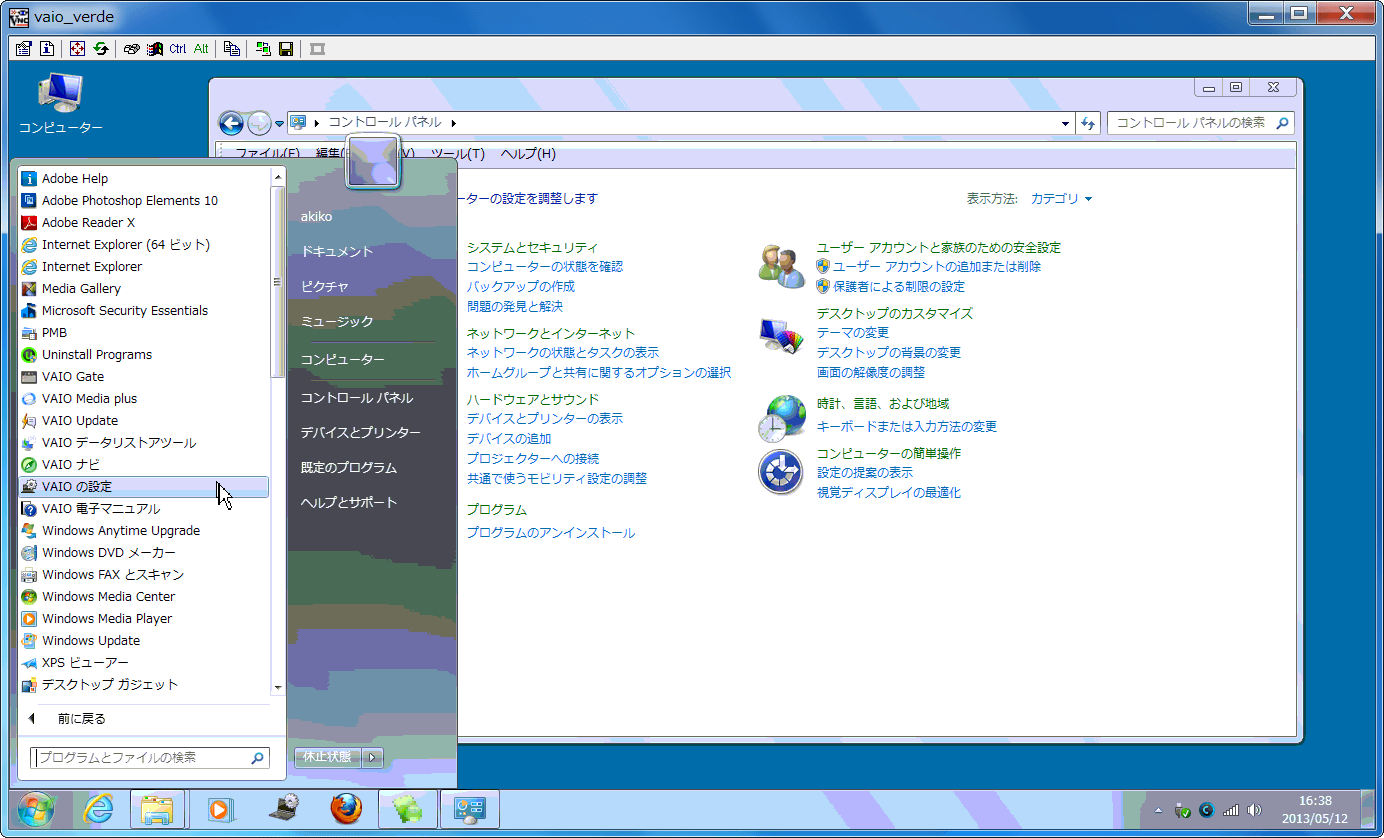Launch VAIO の設定 from program list
This screenshot has height=838, width=1384.
pyautogui.click(x=144, y=487)
